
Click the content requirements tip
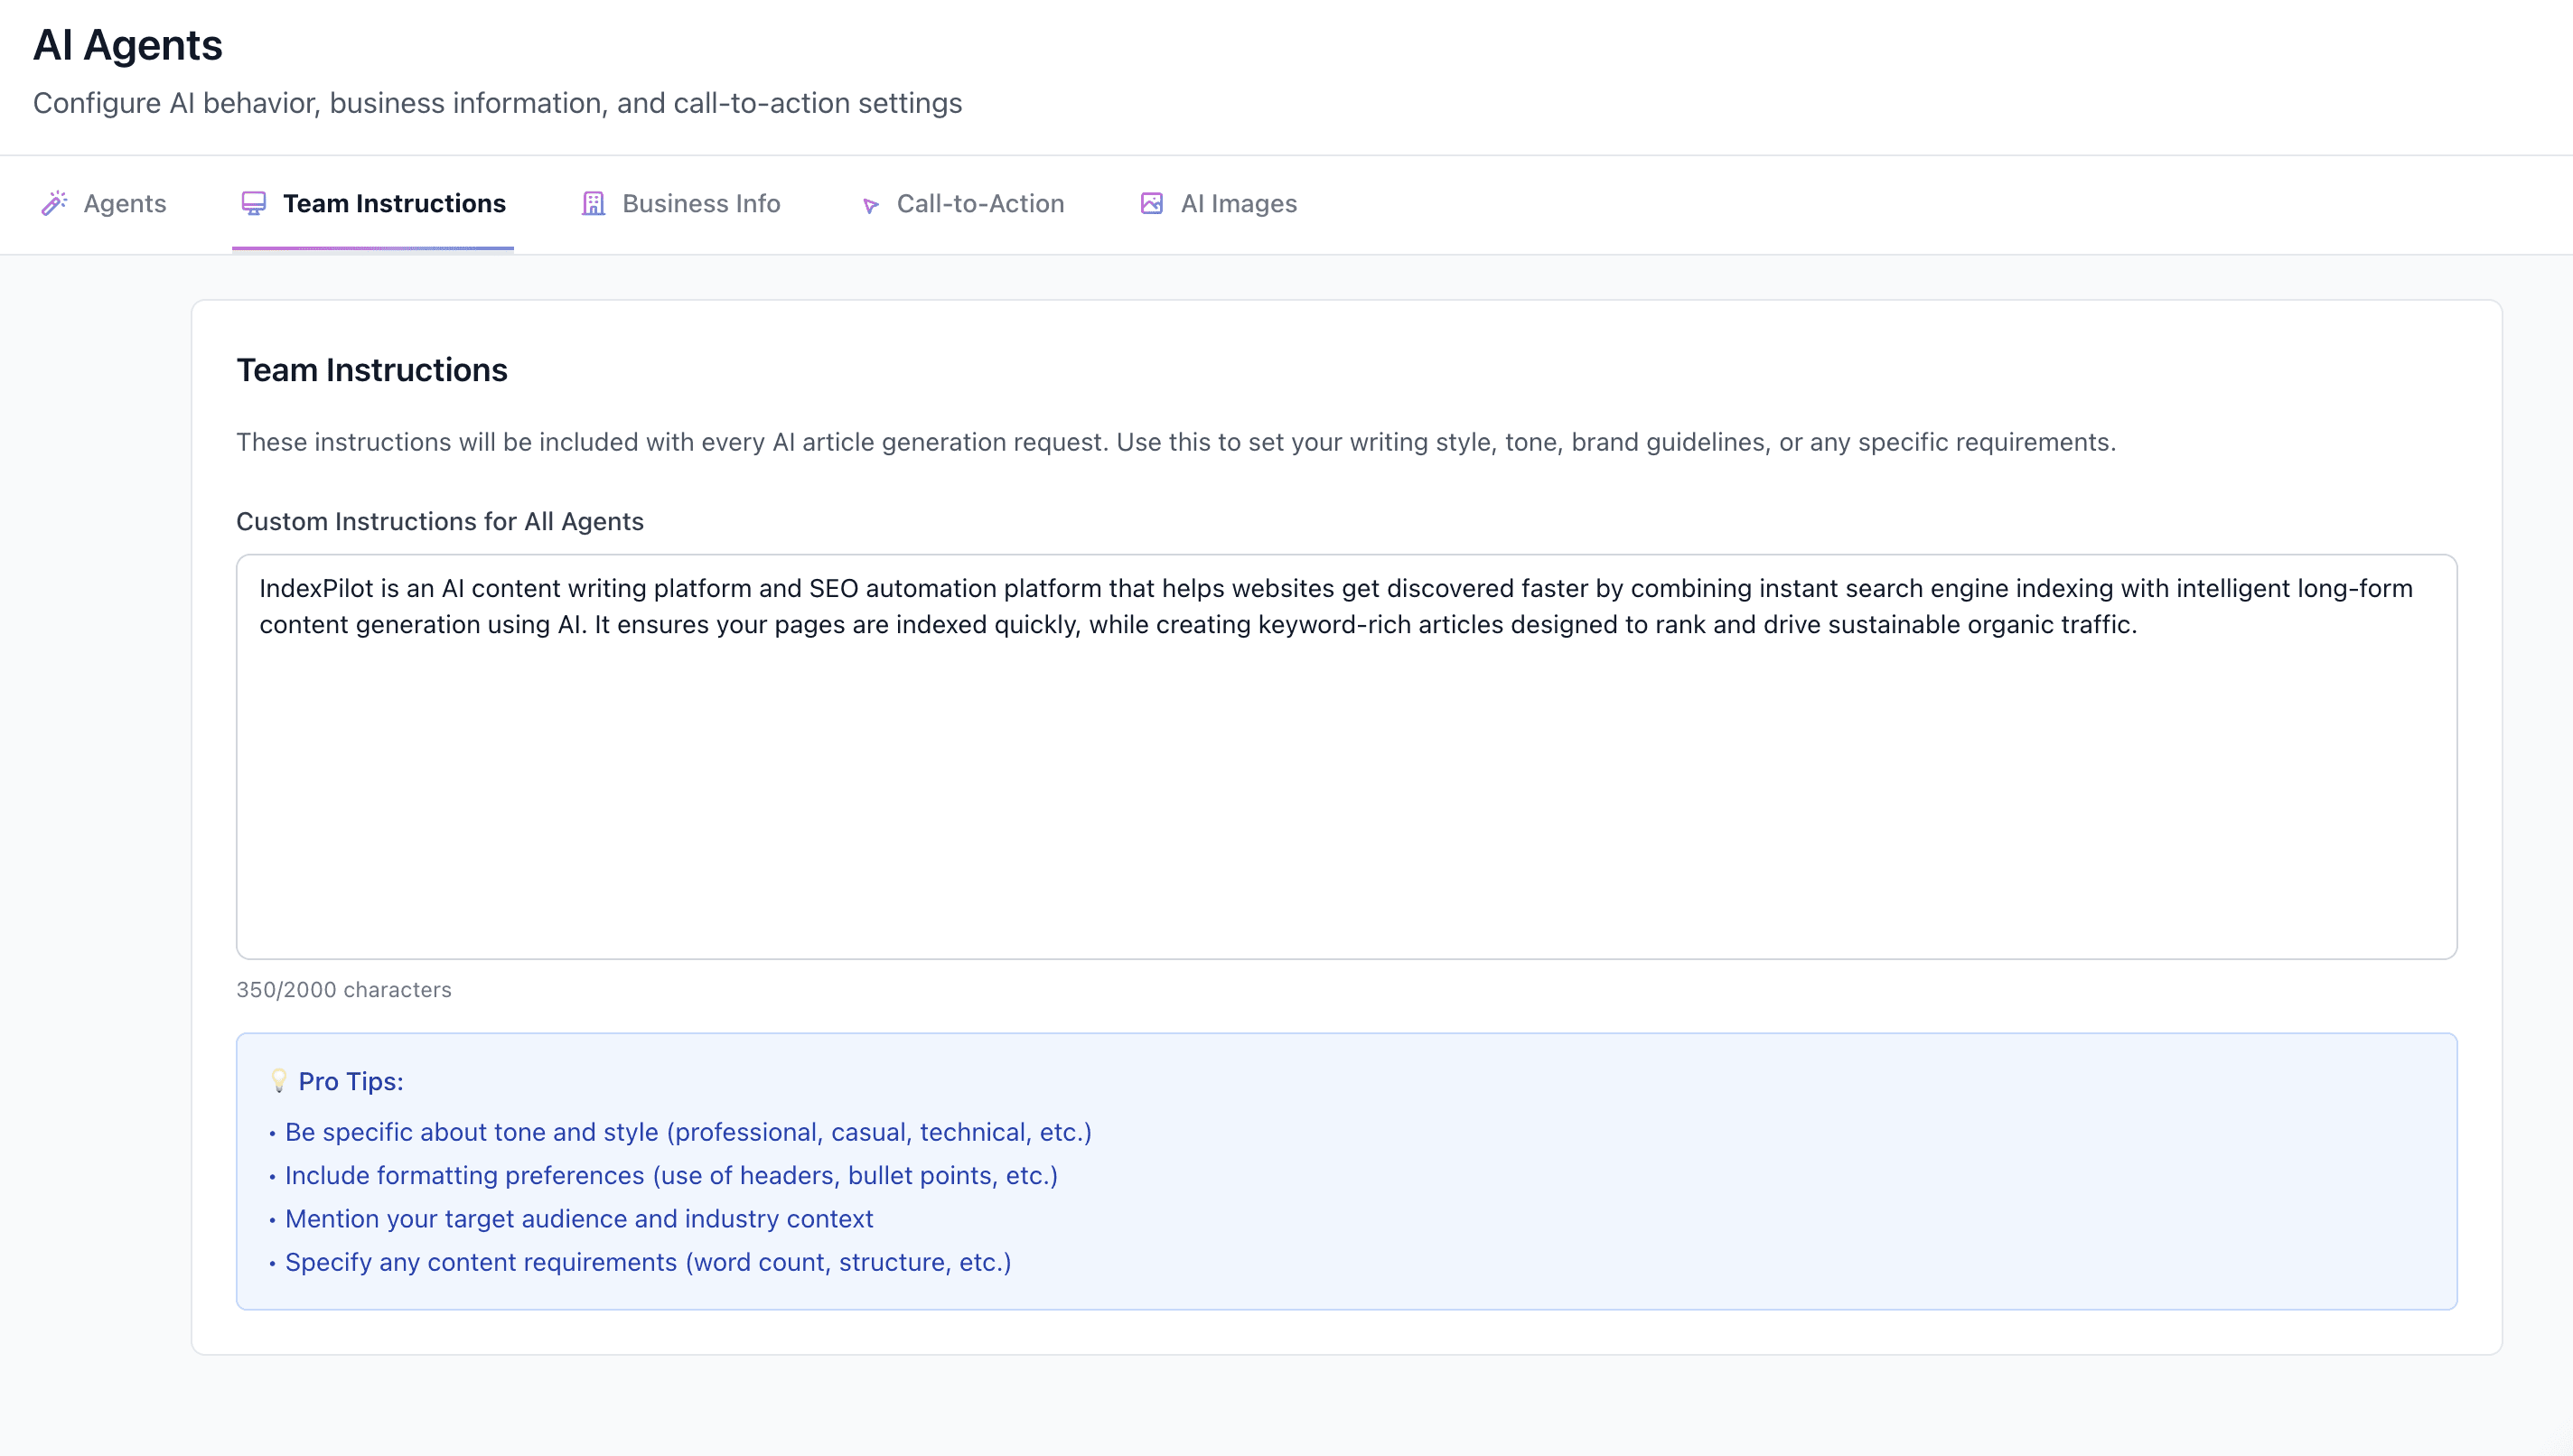(648, 1262)
